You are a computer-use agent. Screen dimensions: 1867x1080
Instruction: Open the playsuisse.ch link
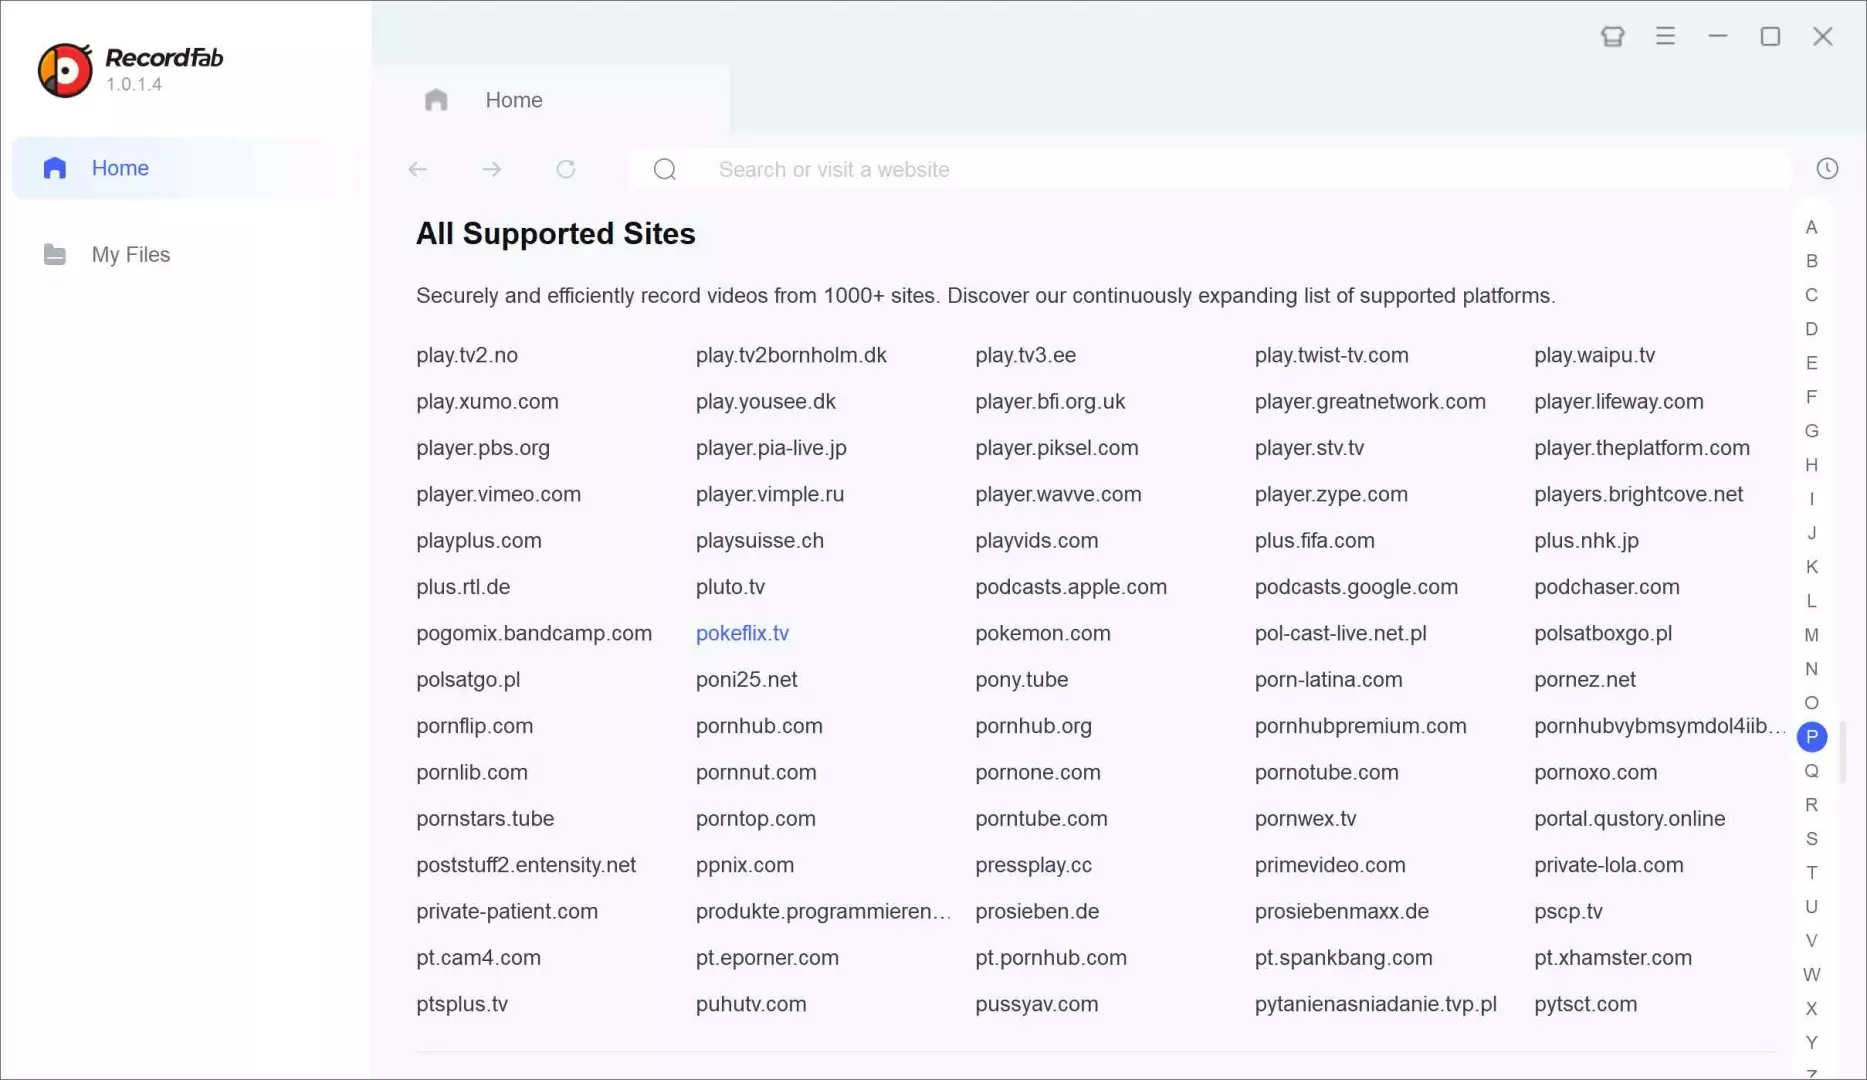coord(760,541)
